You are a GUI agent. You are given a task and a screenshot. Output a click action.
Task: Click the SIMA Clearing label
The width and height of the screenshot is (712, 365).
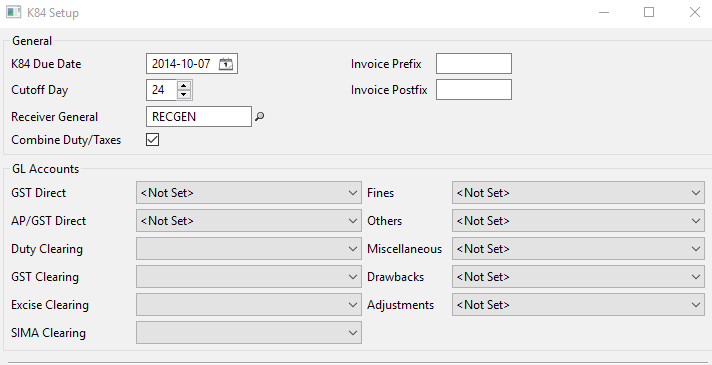coord(49,333)
